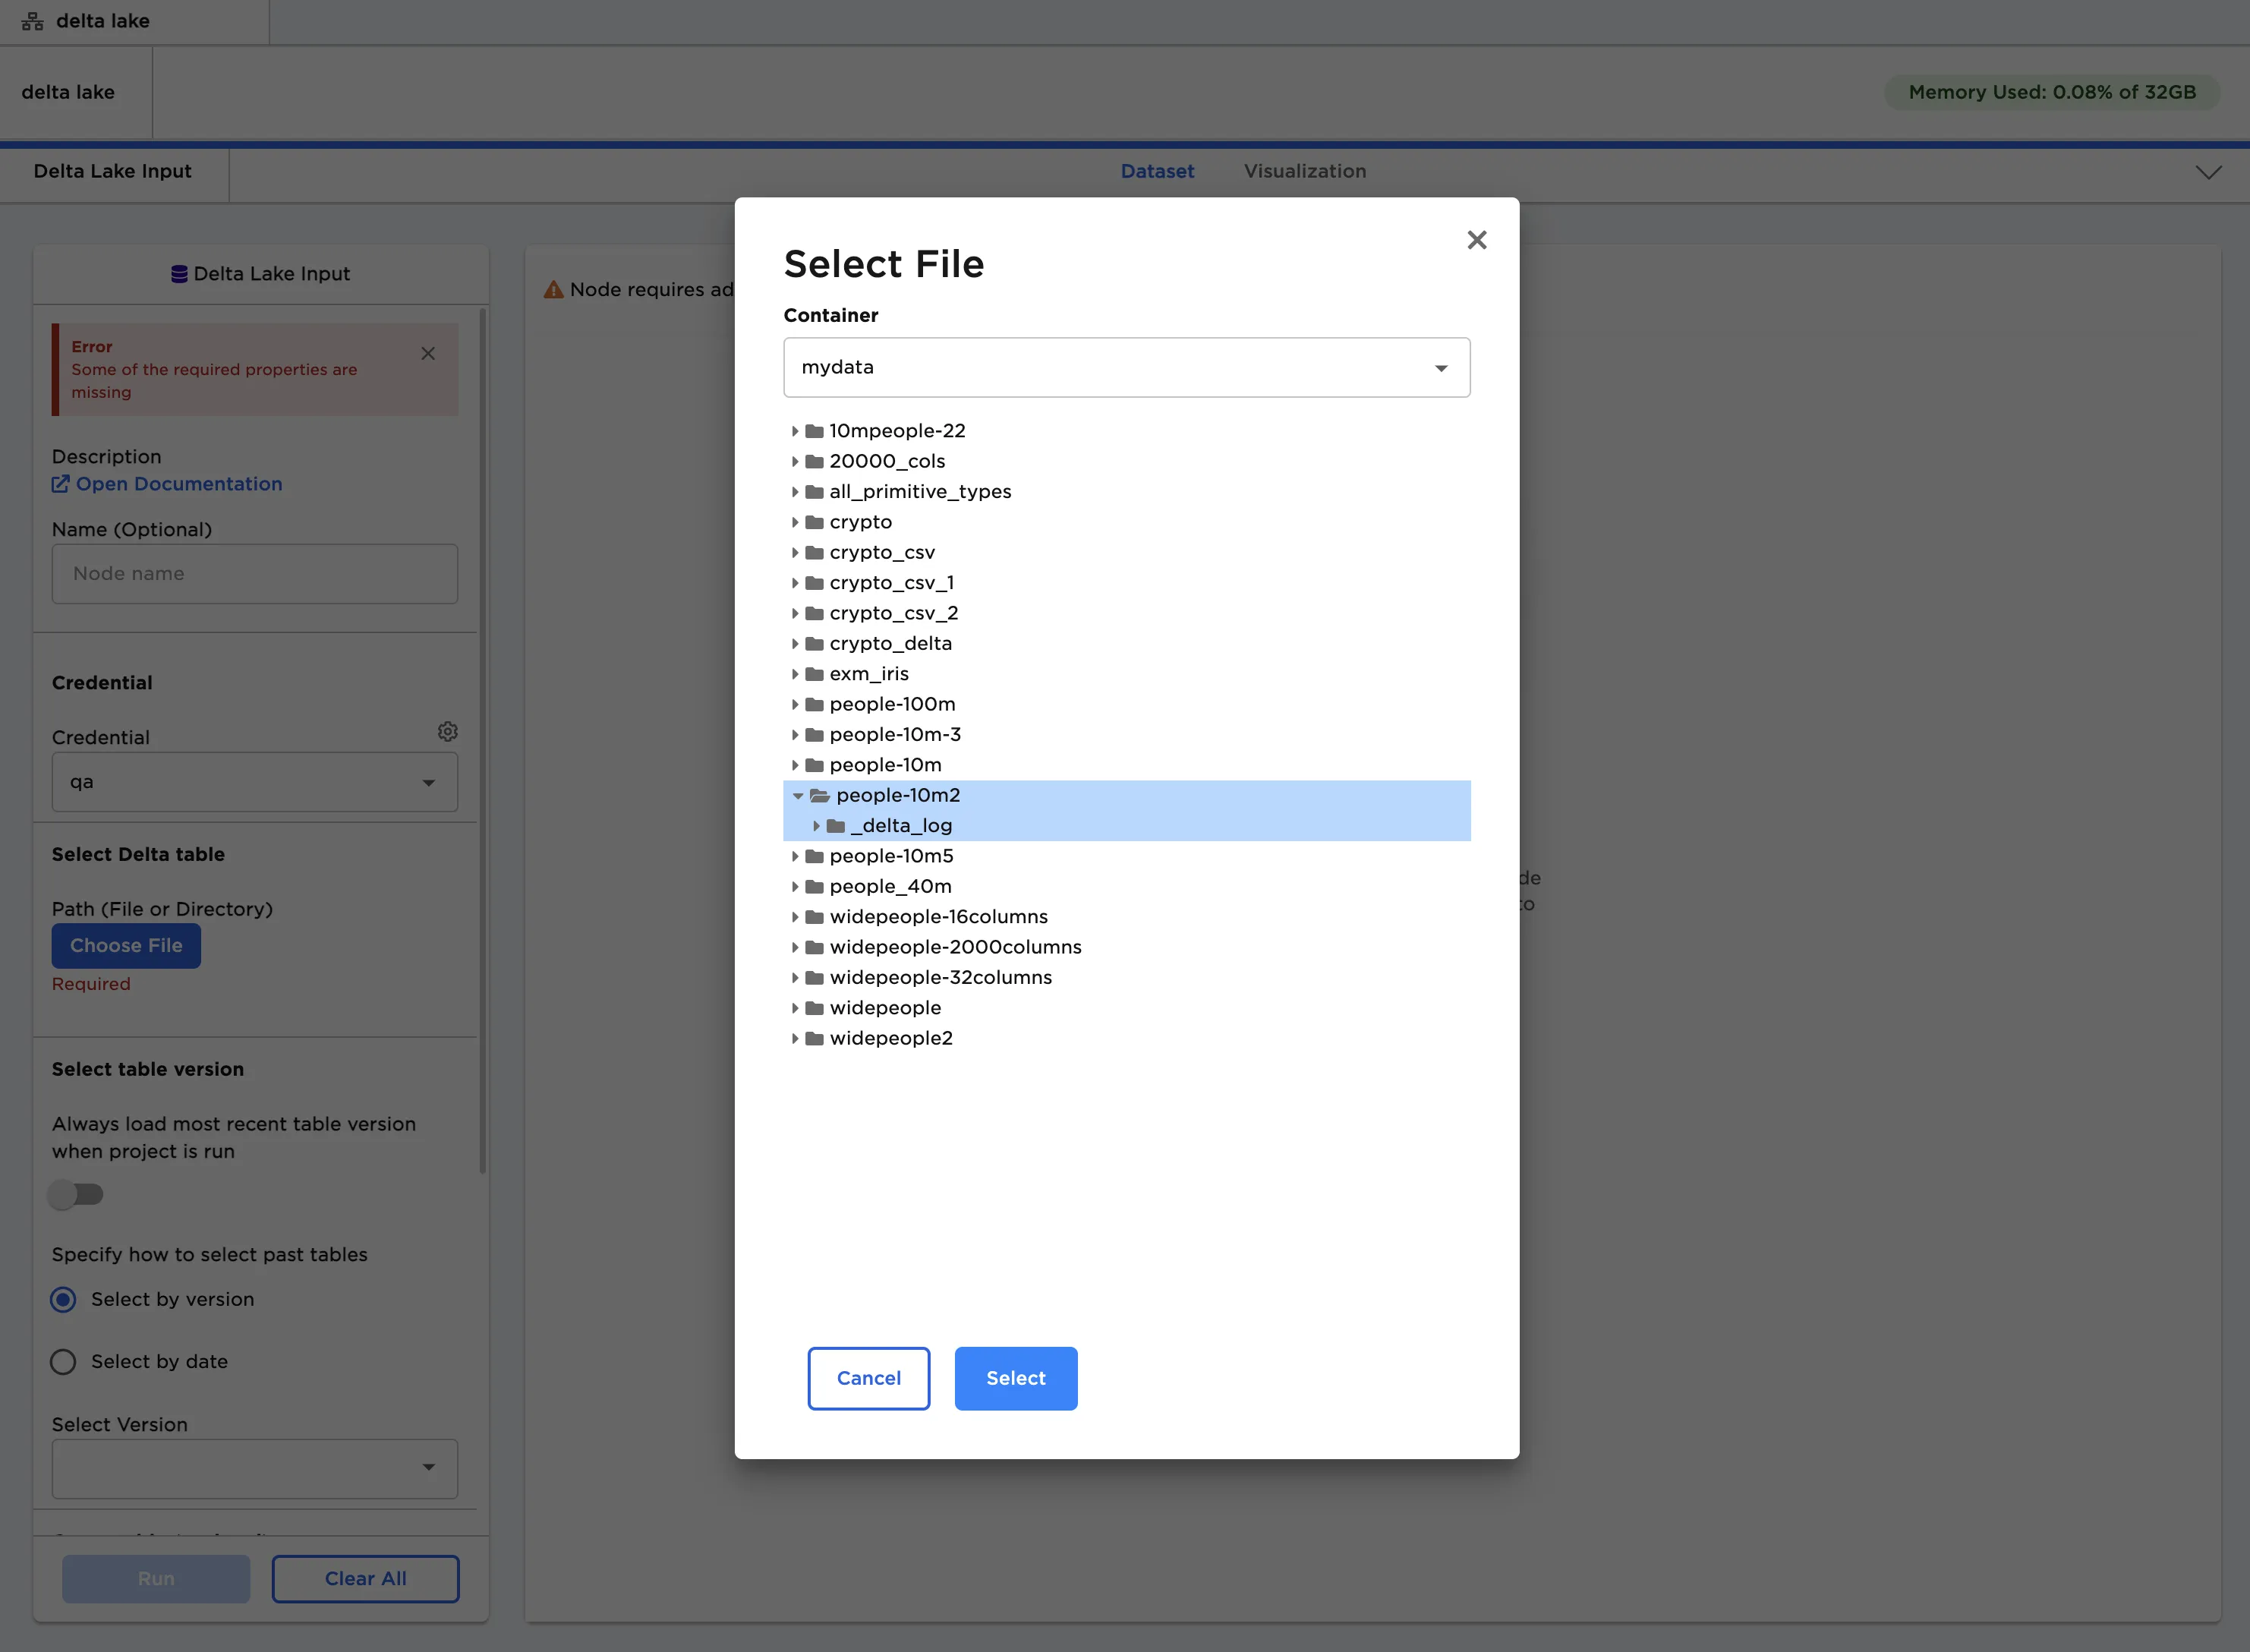Toggle always load most recent table version

[77, 1194]
